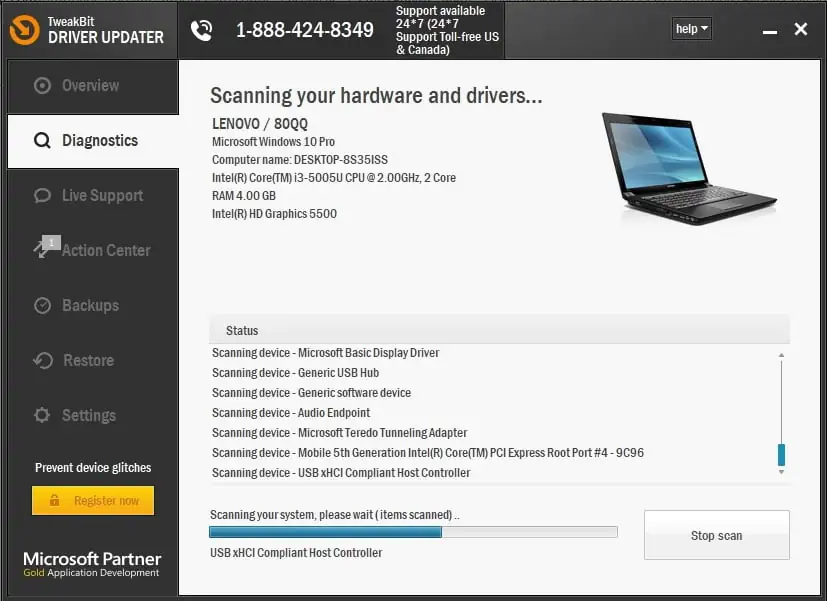This screenshot has width=827, height=601.
Task: Open the Live Support tab
Action: 93,196
